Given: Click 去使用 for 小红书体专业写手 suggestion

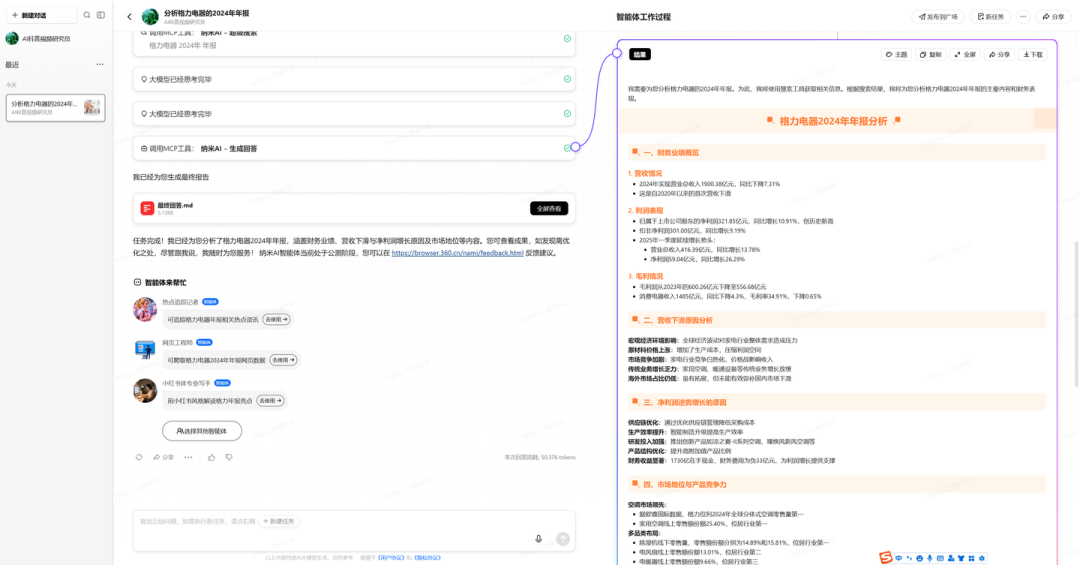Looking at the screenshot, I should point(271,401).
